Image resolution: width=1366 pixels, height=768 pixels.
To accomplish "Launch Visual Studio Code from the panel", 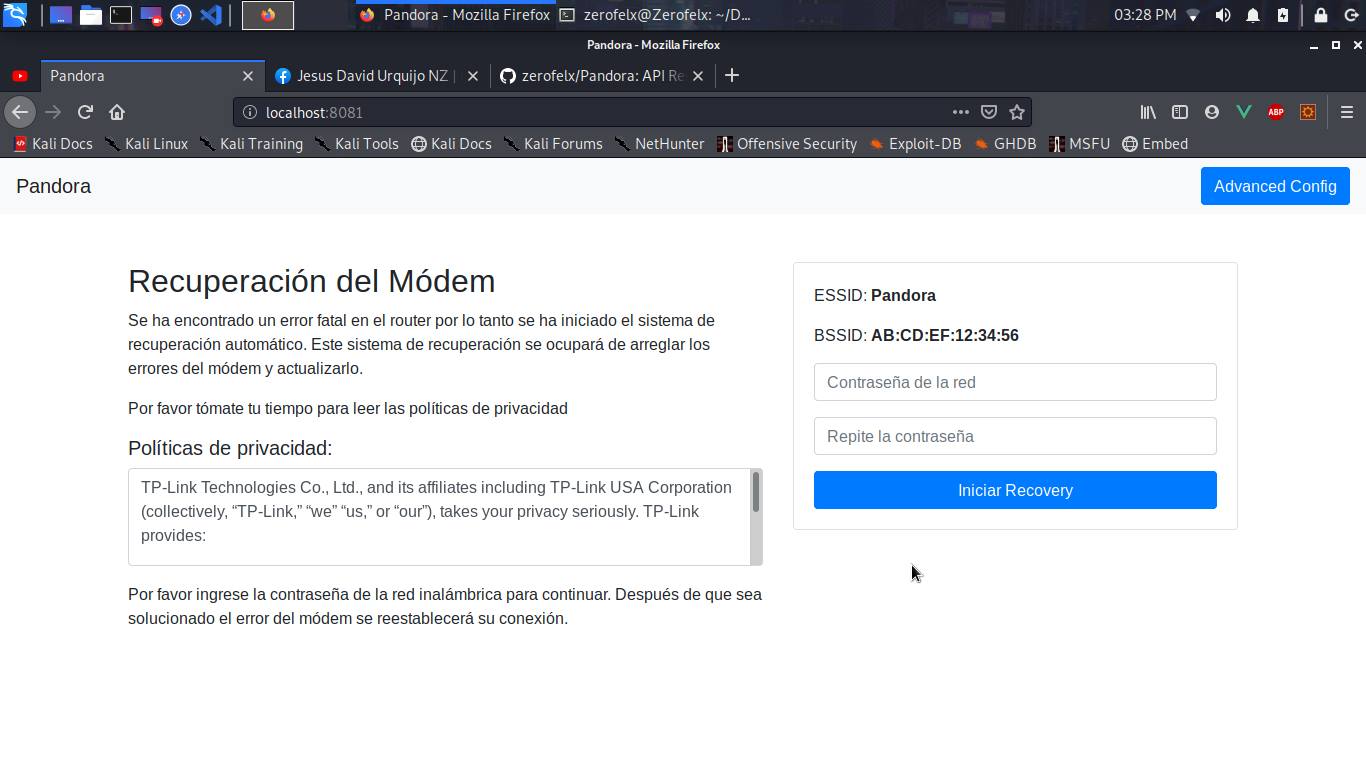I will (x=211, y=15).
